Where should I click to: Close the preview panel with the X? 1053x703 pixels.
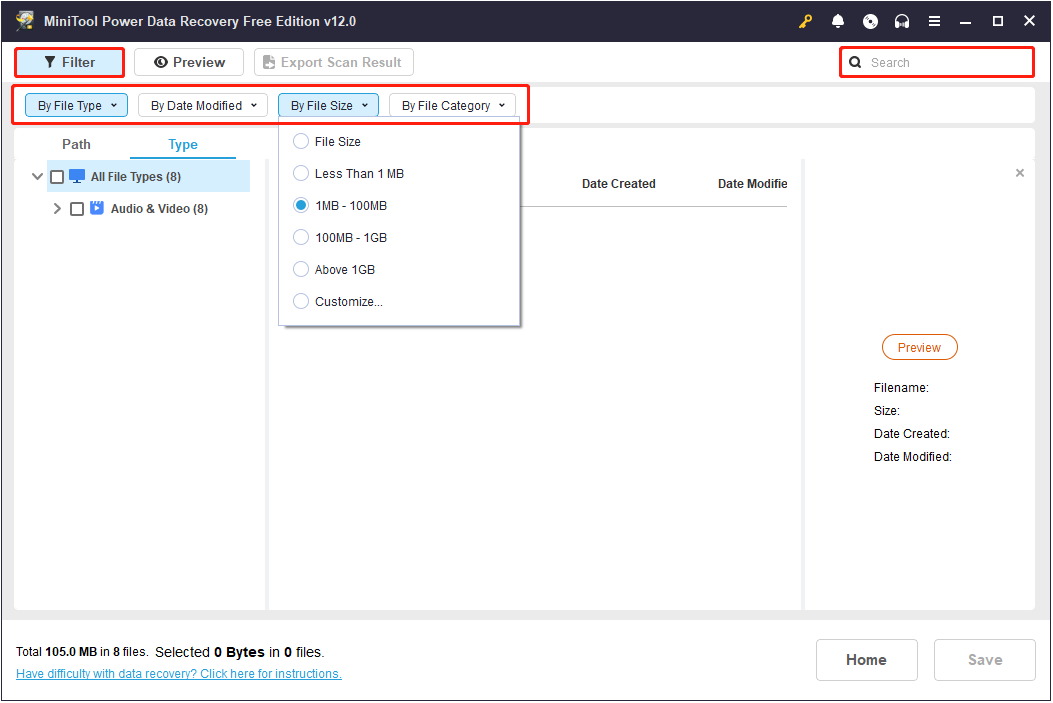point(1019,173)
